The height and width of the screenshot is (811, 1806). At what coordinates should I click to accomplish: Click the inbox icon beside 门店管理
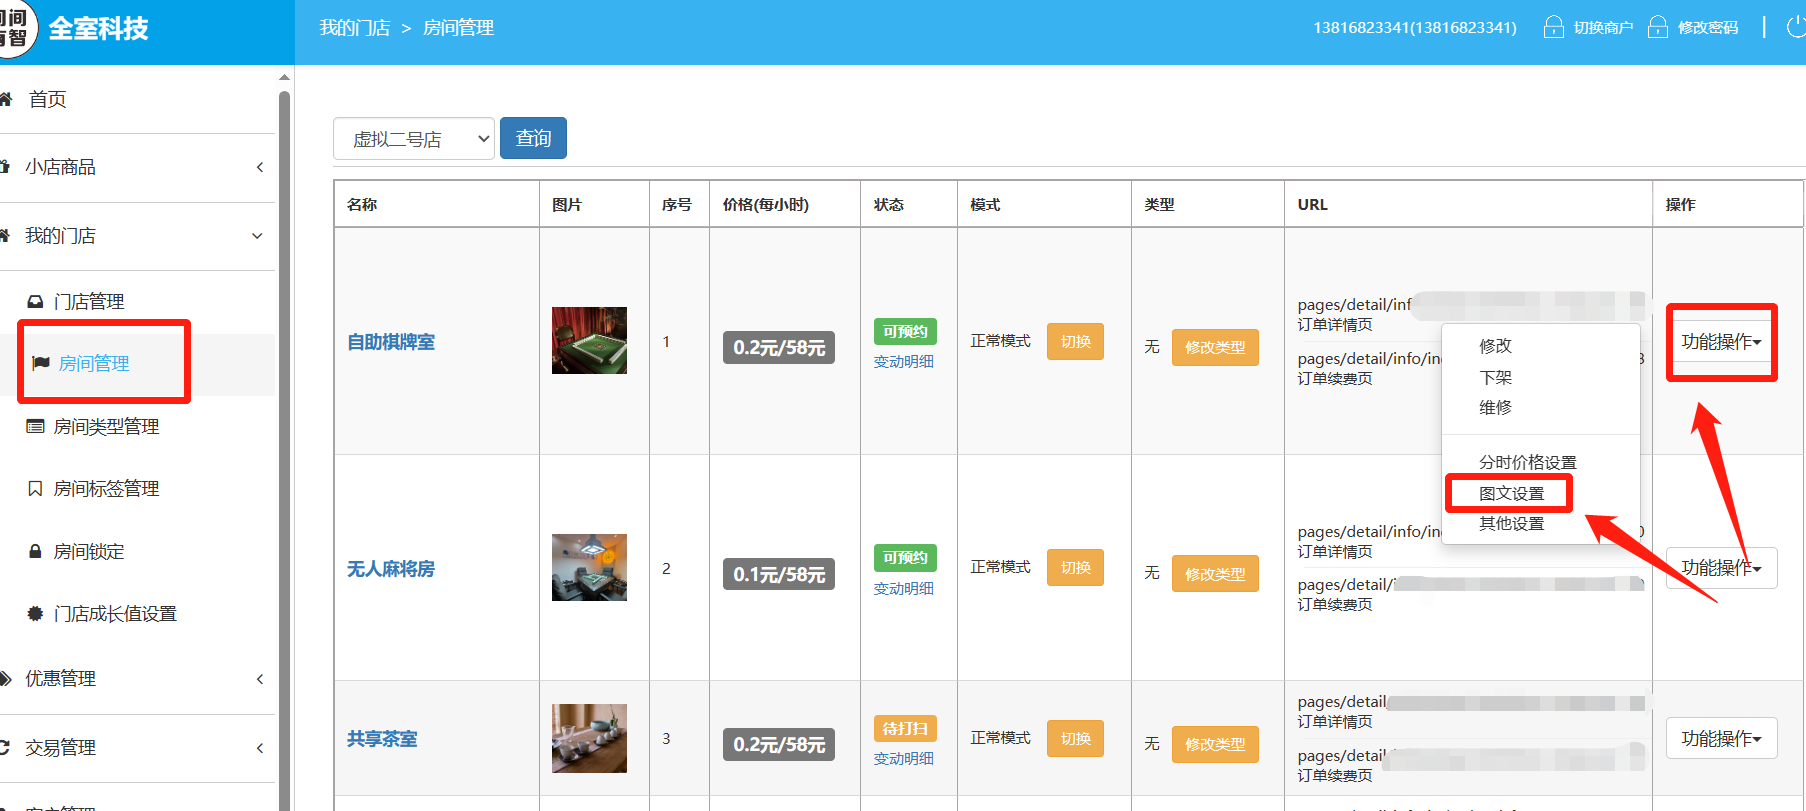point(35,302)
